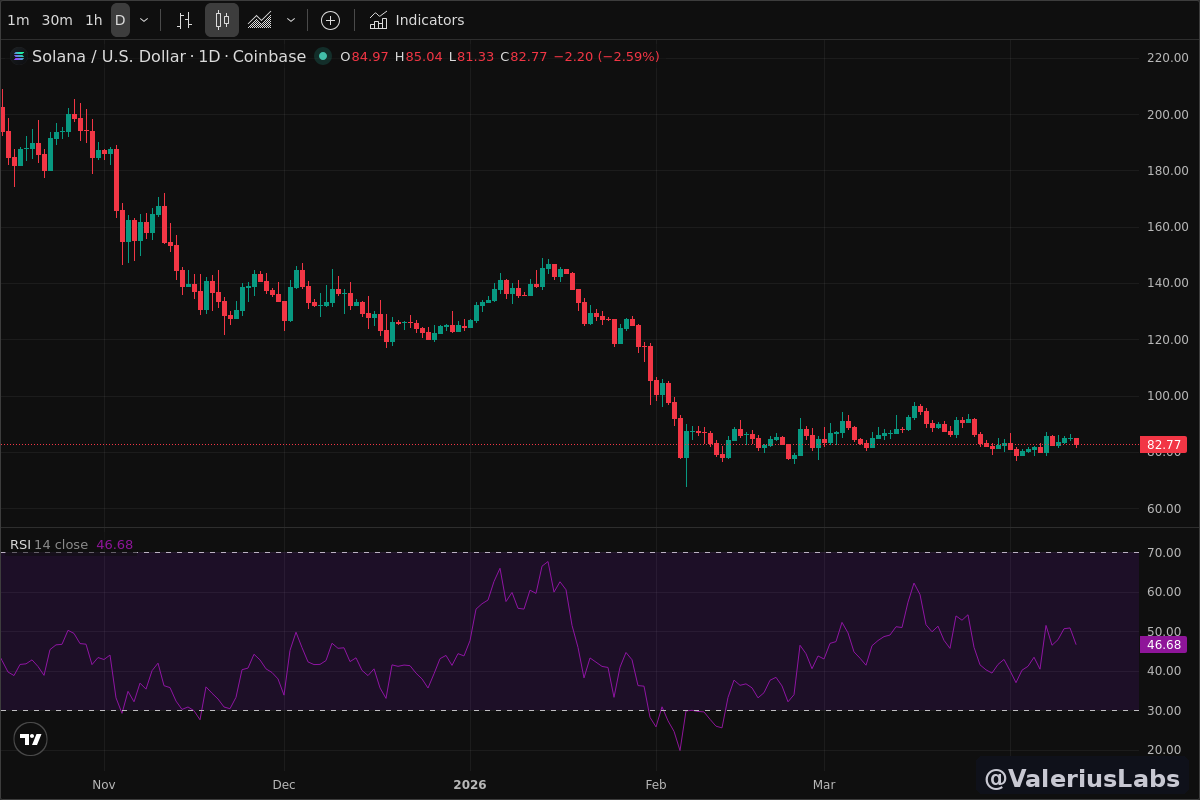Switch to the area chart style icon

(x=260, y=20)
